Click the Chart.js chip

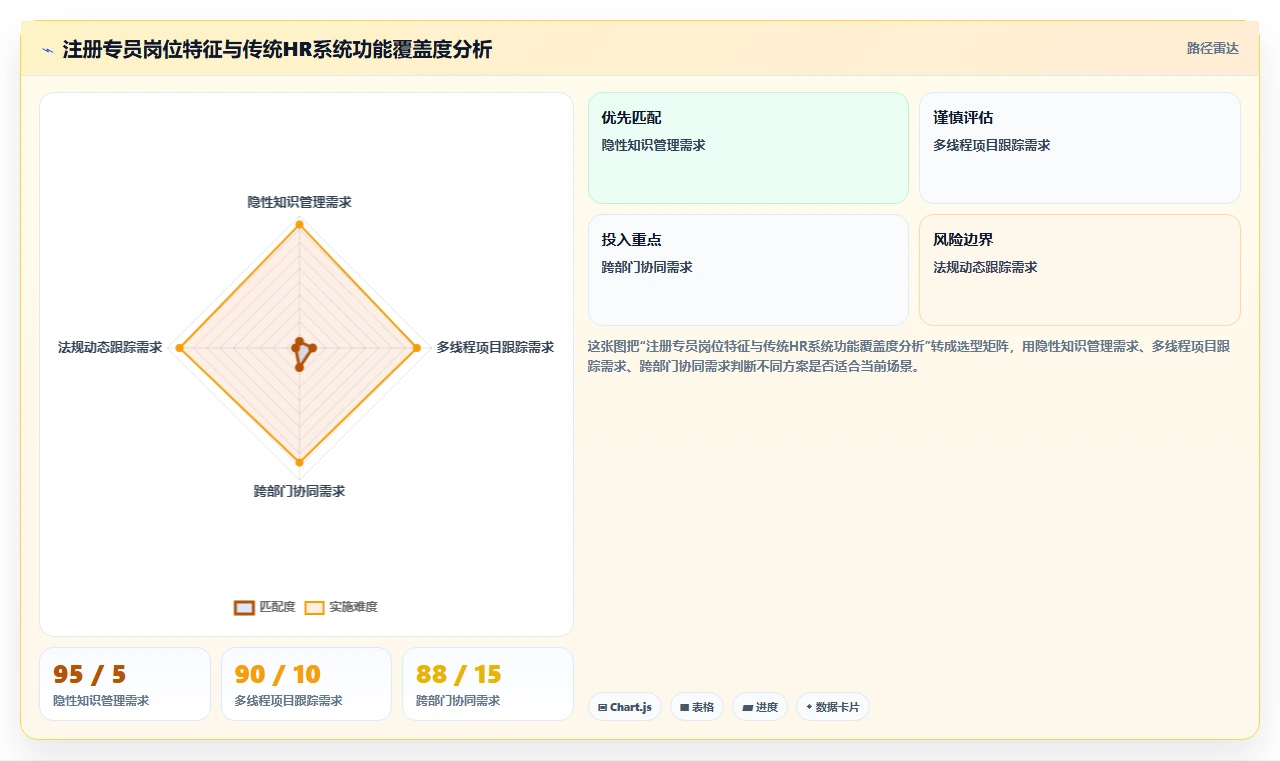(625, 707)
